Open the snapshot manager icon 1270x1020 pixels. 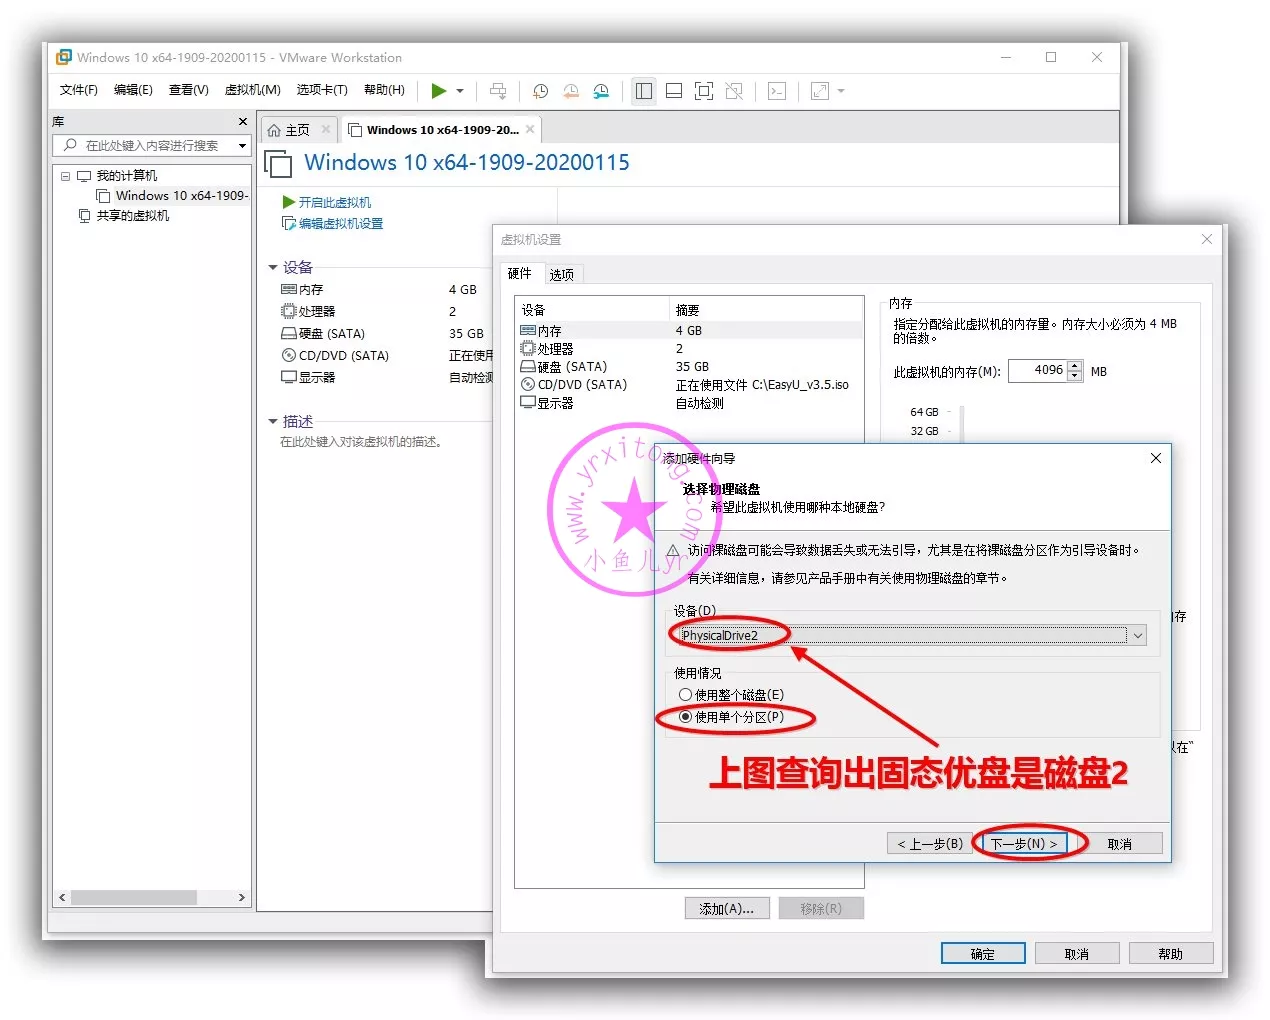pos(601,91)
